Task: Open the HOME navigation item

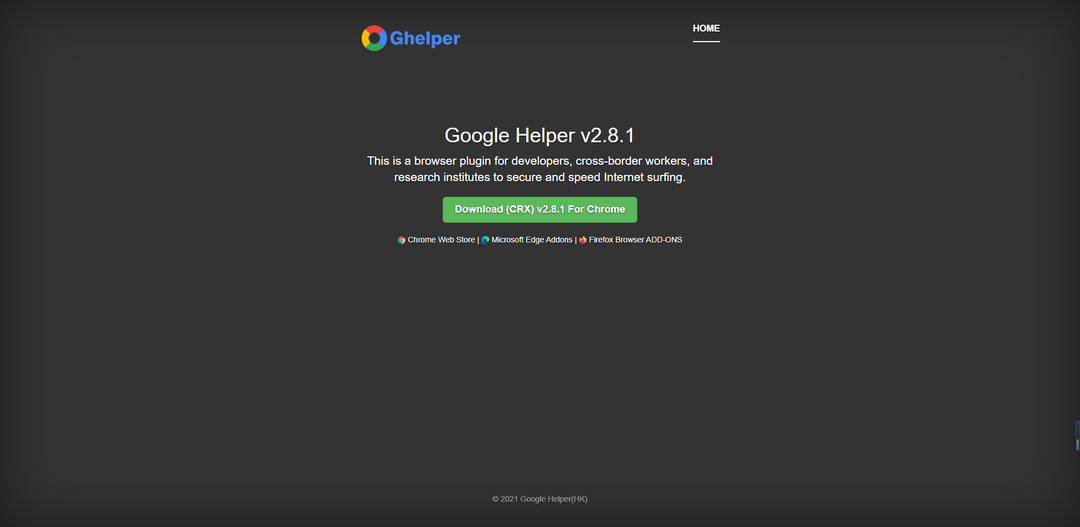Action: click(x=706, y=28)
